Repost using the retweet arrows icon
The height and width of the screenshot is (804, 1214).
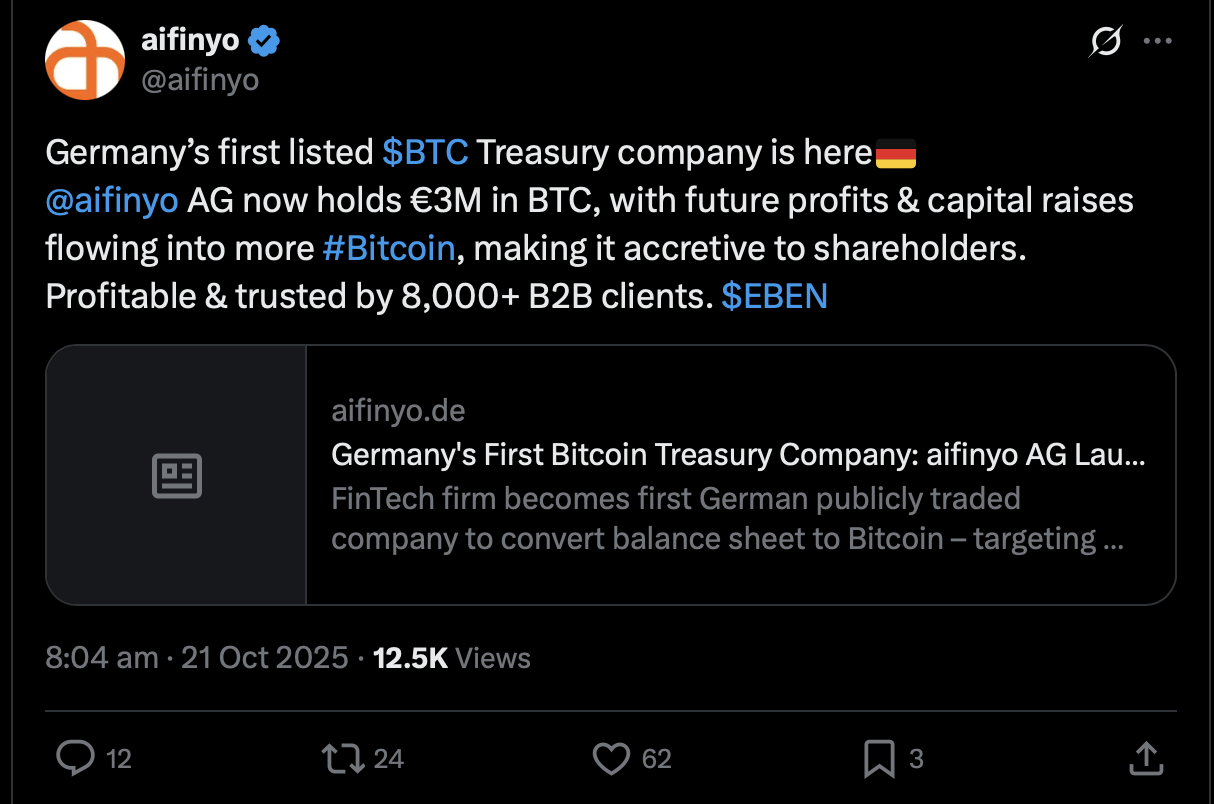tap(343, 759)
